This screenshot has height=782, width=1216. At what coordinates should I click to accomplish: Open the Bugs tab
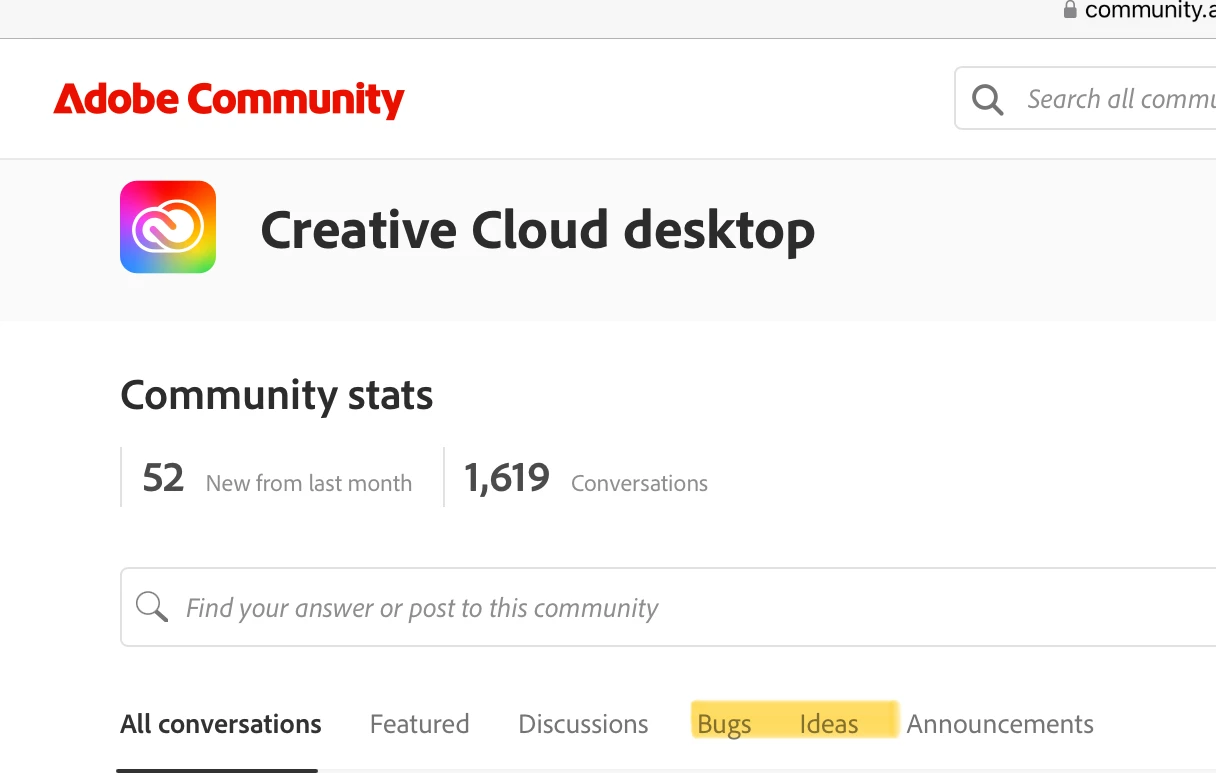pyautogui.click(x=724, y=724)
